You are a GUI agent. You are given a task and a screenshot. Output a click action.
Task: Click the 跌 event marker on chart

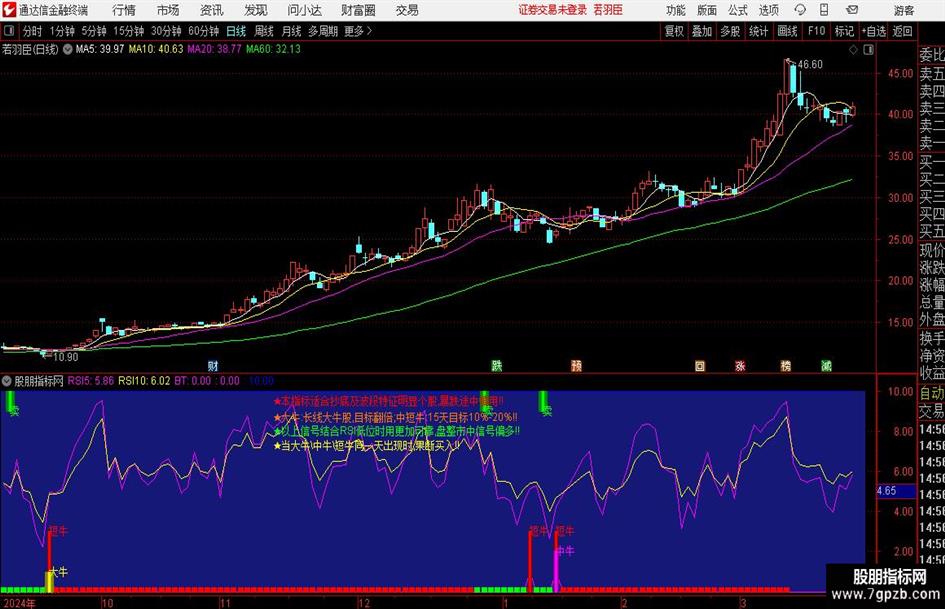tap(497, 366)
